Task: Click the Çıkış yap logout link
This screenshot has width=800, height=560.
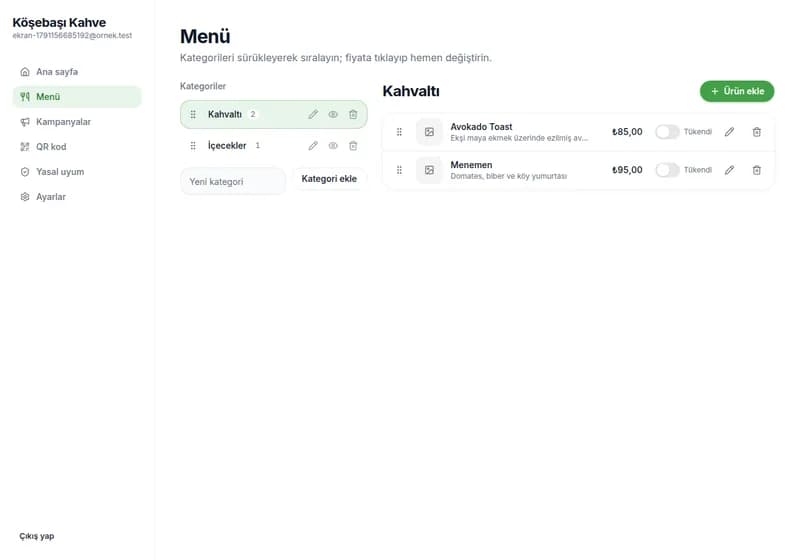Action: pos(37,536)
